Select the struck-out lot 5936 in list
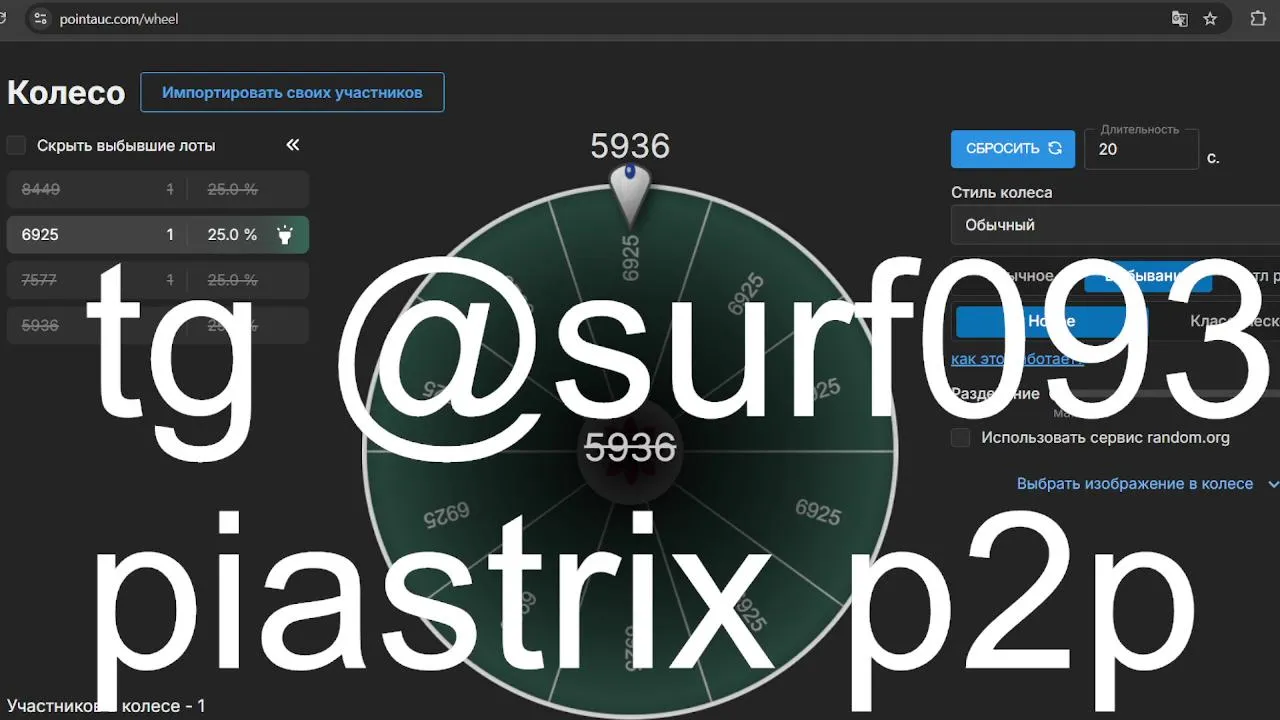Screen dimensions: 1280x720 (158, 325)
